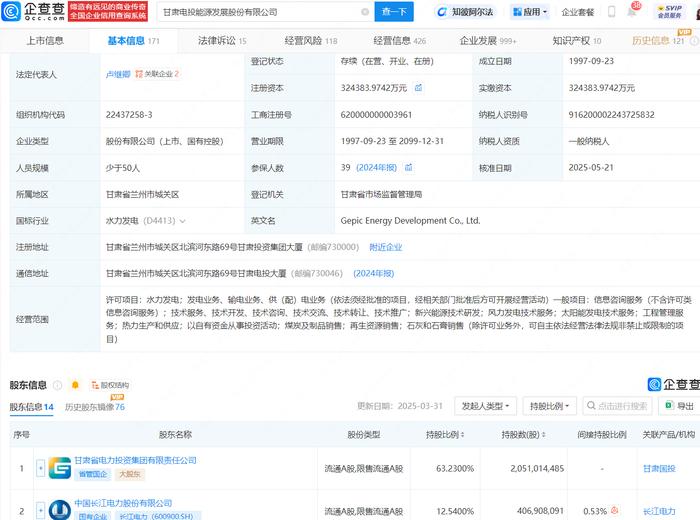
Task: Click 2024年报 link in mailing address row
Action: point(374,273)
